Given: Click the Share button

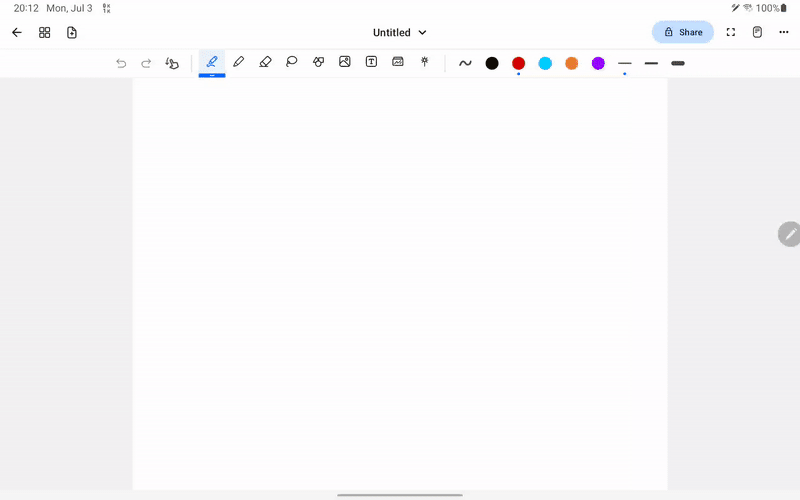Looking at the screenshot, I should [x=683, y=32].
